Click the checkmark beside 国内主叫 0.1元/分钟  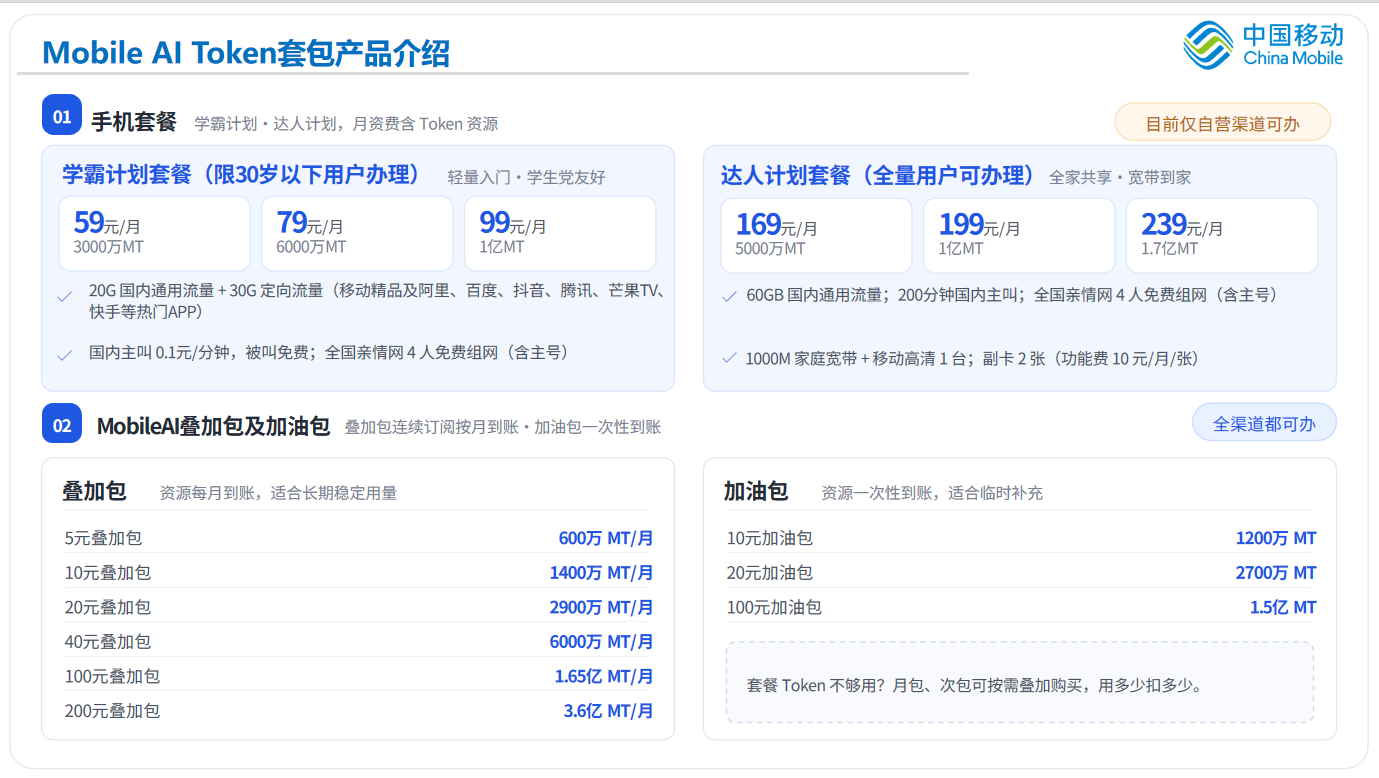[65, 355]
